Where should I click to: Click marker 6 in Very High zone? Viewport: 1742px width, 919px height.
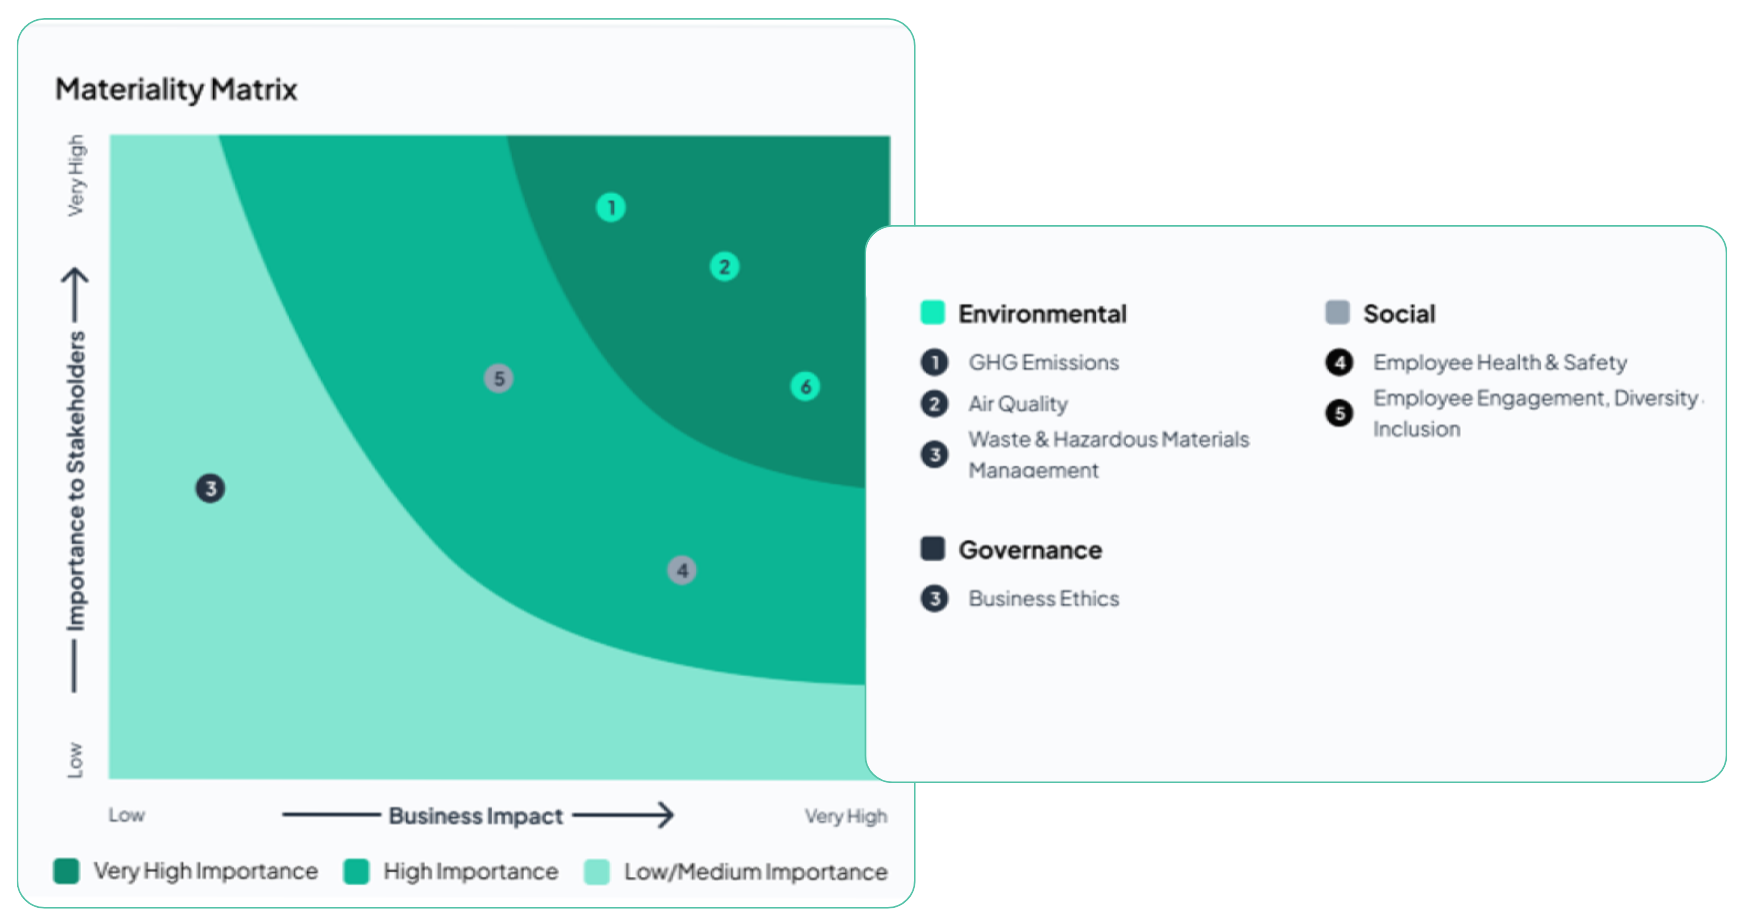[807, 386]
